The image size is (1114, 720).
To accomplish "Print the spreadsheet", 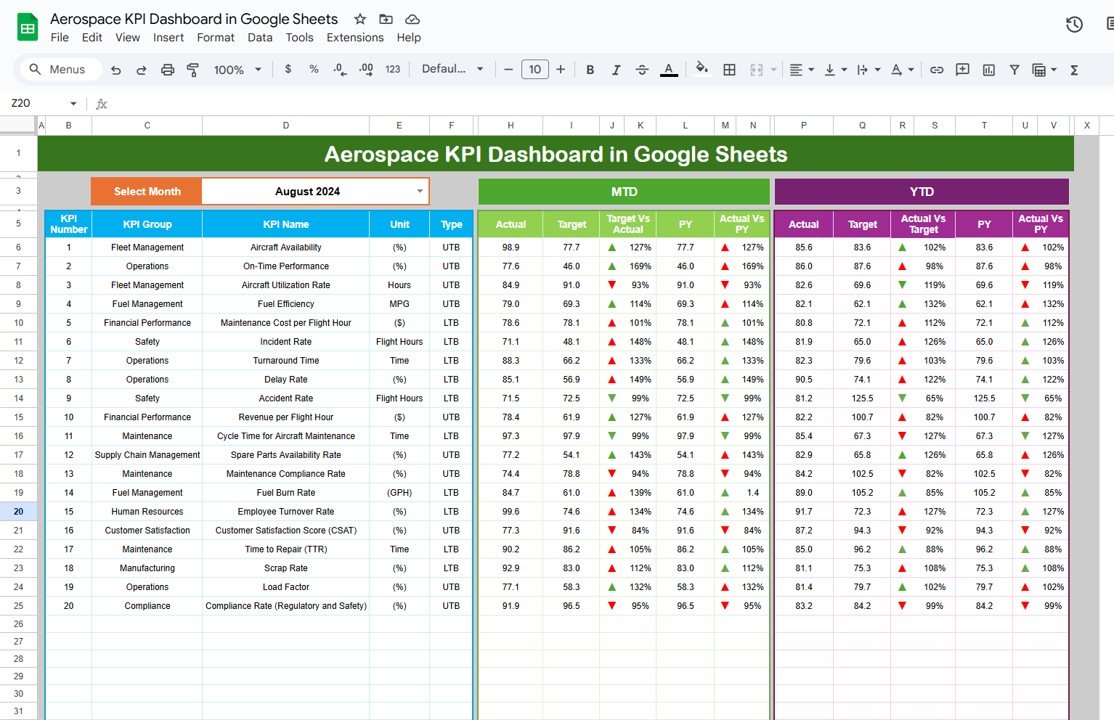I will pyautogui.click(x=167, y=70).
